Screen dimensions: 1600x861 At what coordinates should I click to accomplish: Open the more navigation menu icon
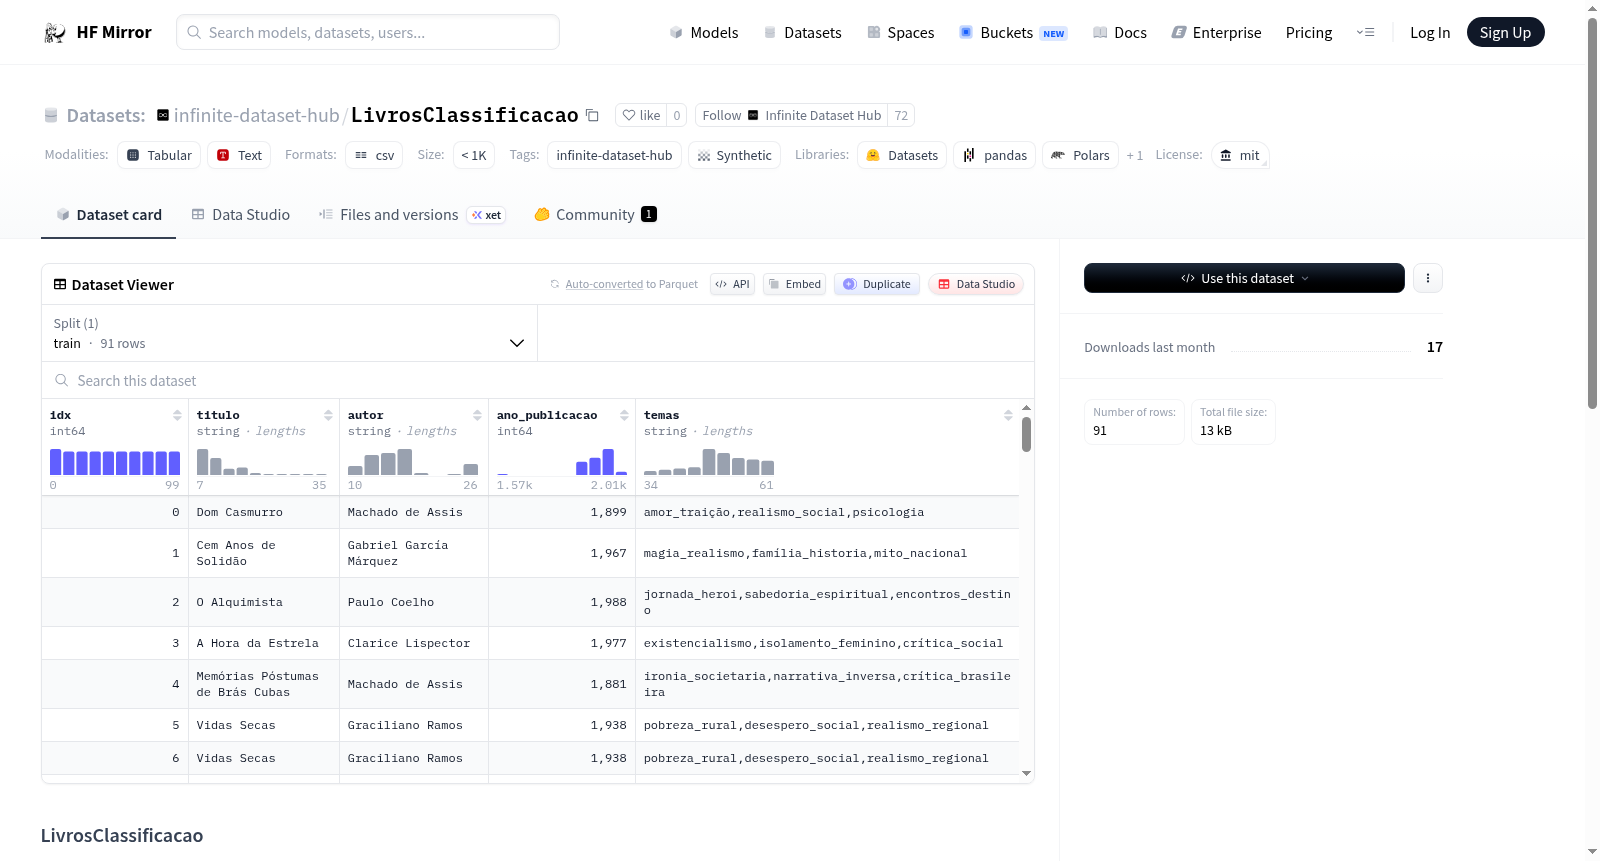click(1365, 32)
